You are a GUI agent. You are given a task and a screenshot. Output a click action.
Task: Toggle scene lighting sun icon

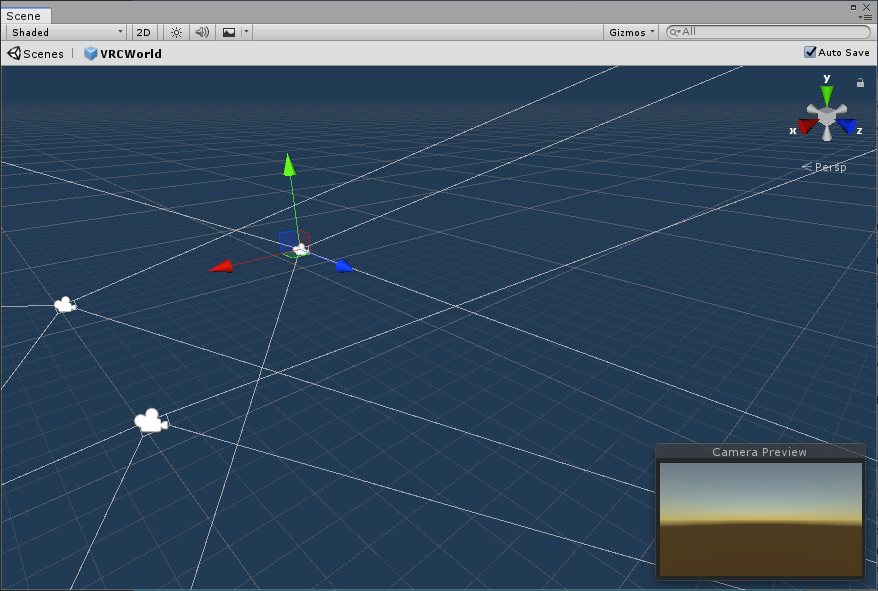(176, 32)
